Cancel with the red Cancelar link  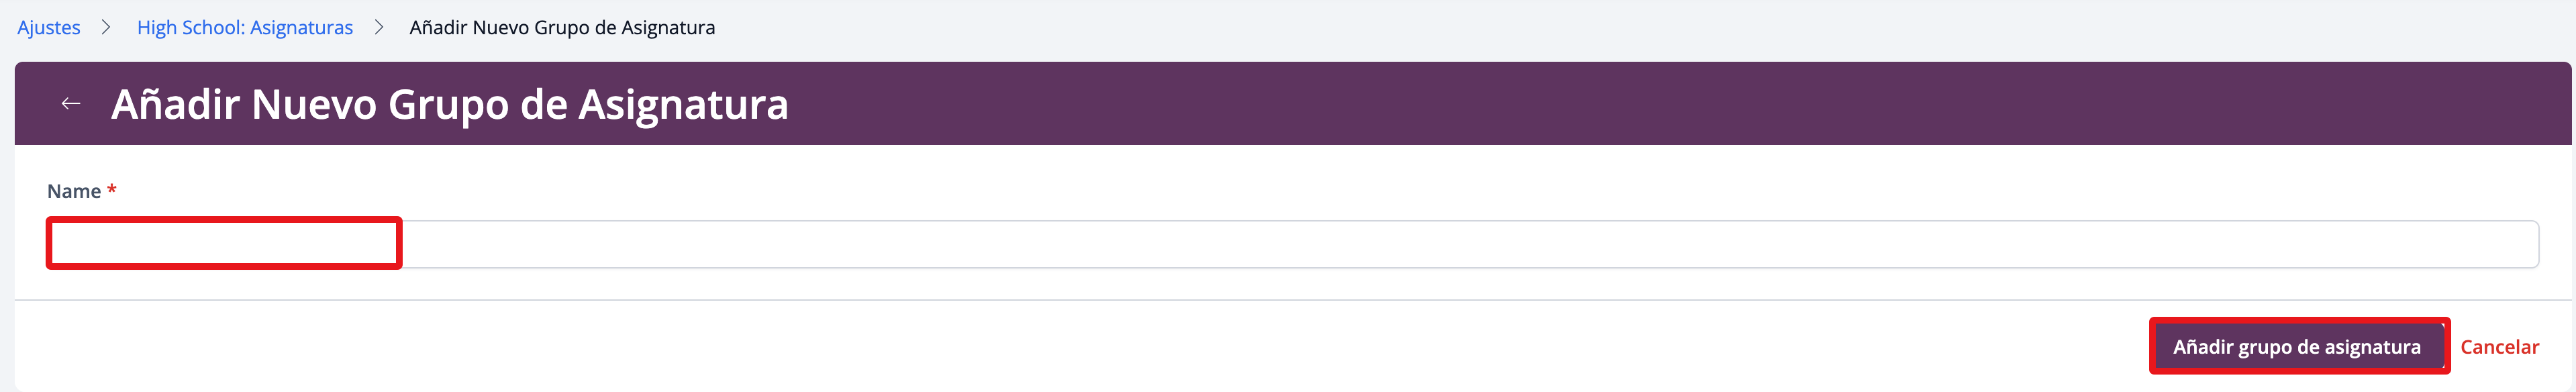click(x=2498, y=347)
